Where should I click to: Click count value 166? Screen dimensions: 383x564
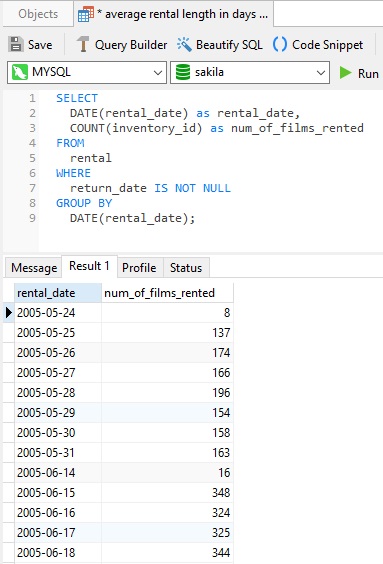click(167, 373)
